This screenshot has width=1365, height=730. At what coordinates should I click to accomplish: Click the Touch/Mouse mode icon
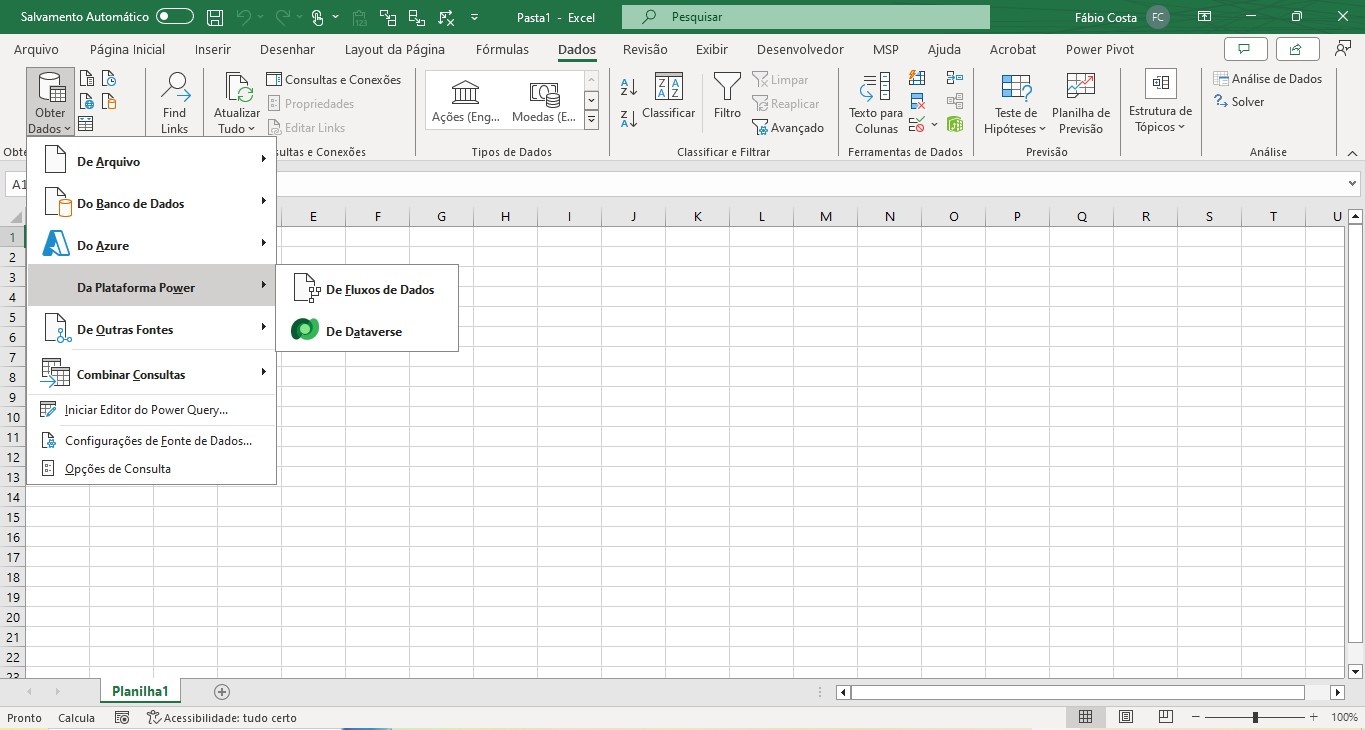pos(317,17)
